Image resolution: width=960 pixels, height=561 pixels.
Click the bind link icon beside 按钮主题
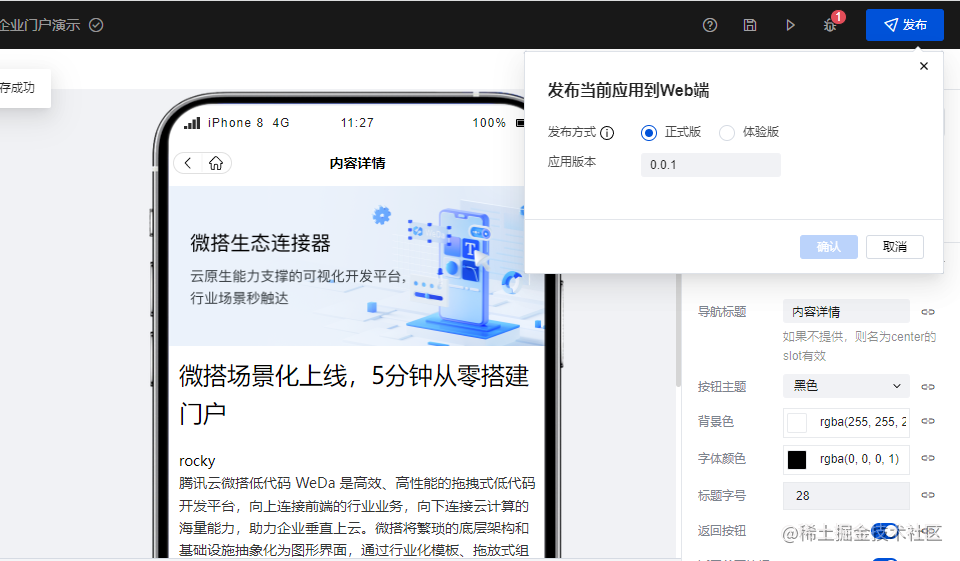[x=928, y=386]
